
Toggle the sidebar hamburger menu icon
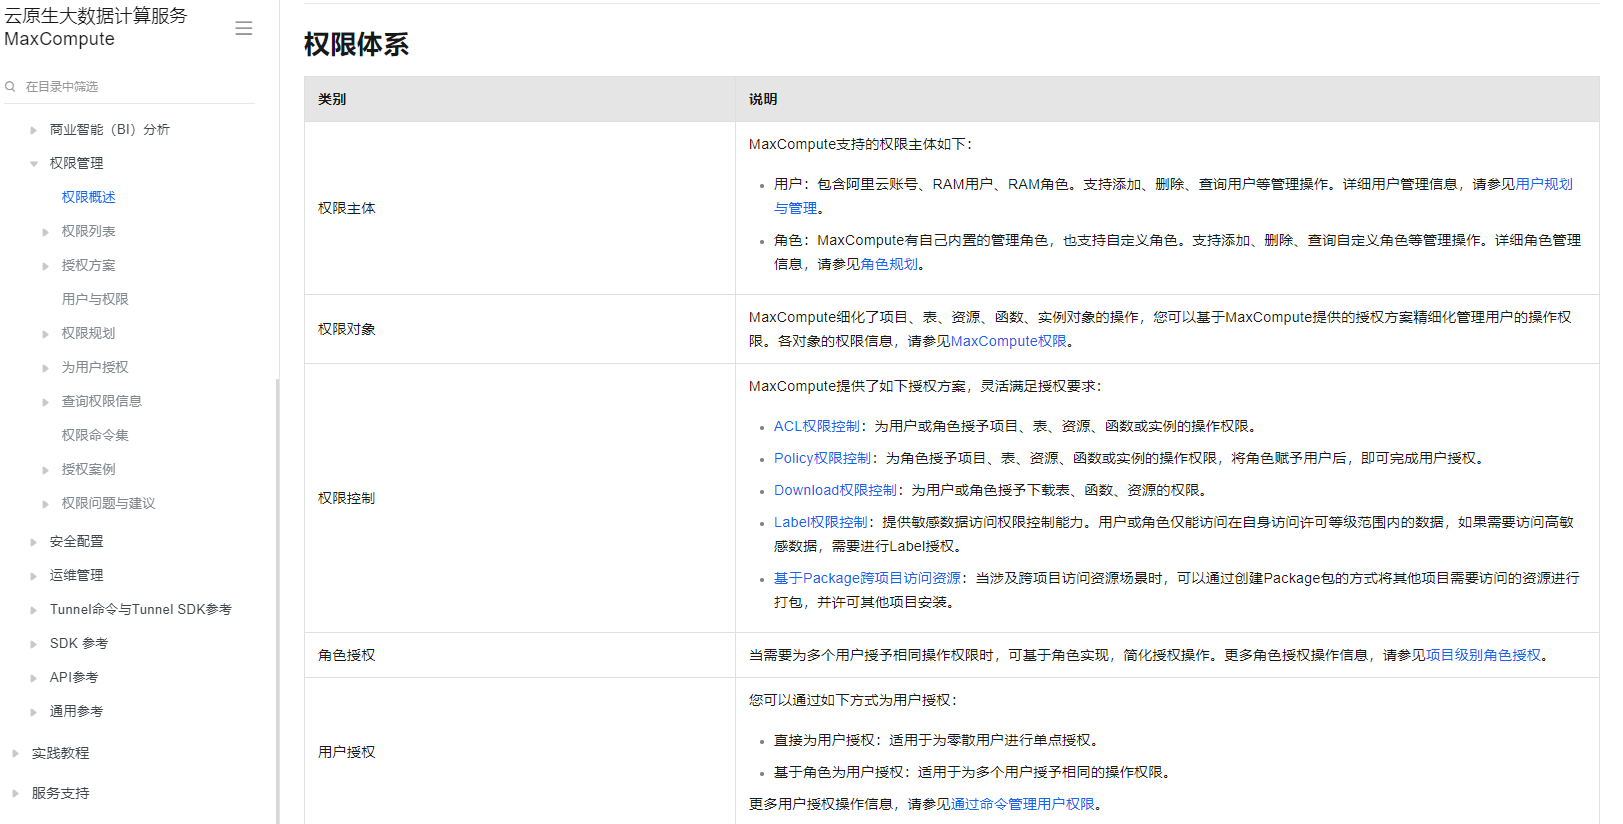coord(243,28)
